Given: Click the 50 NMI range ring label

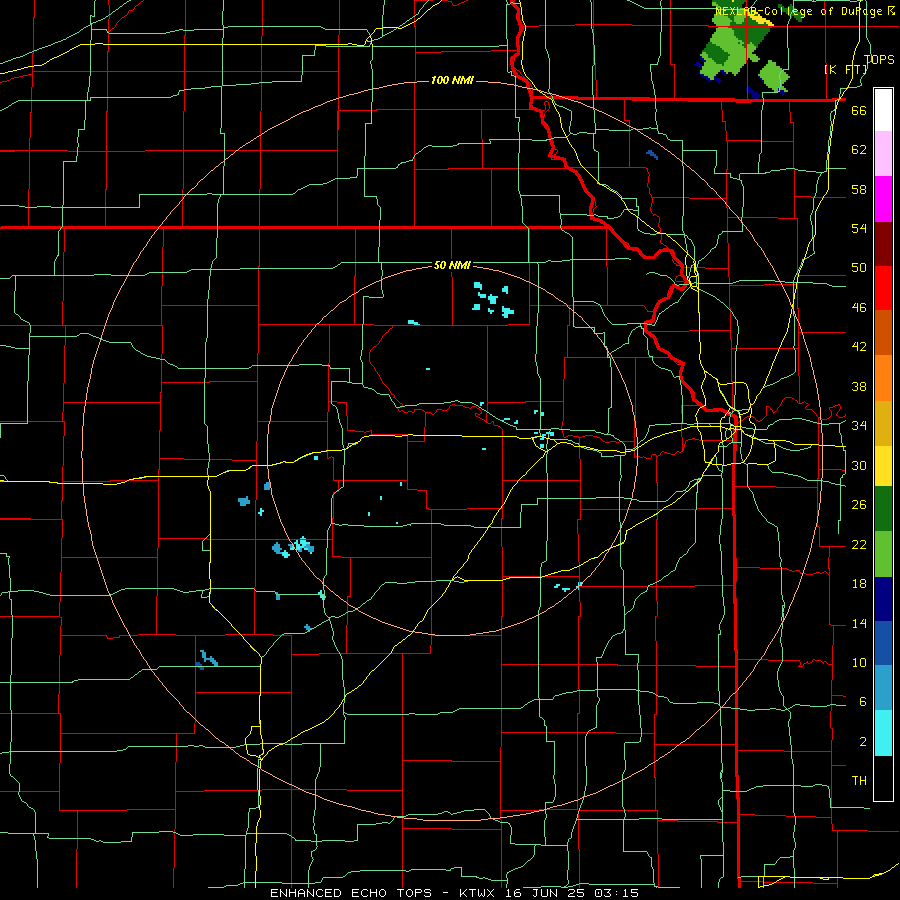Looking at the screenshot, I should [x=452, y=265].
